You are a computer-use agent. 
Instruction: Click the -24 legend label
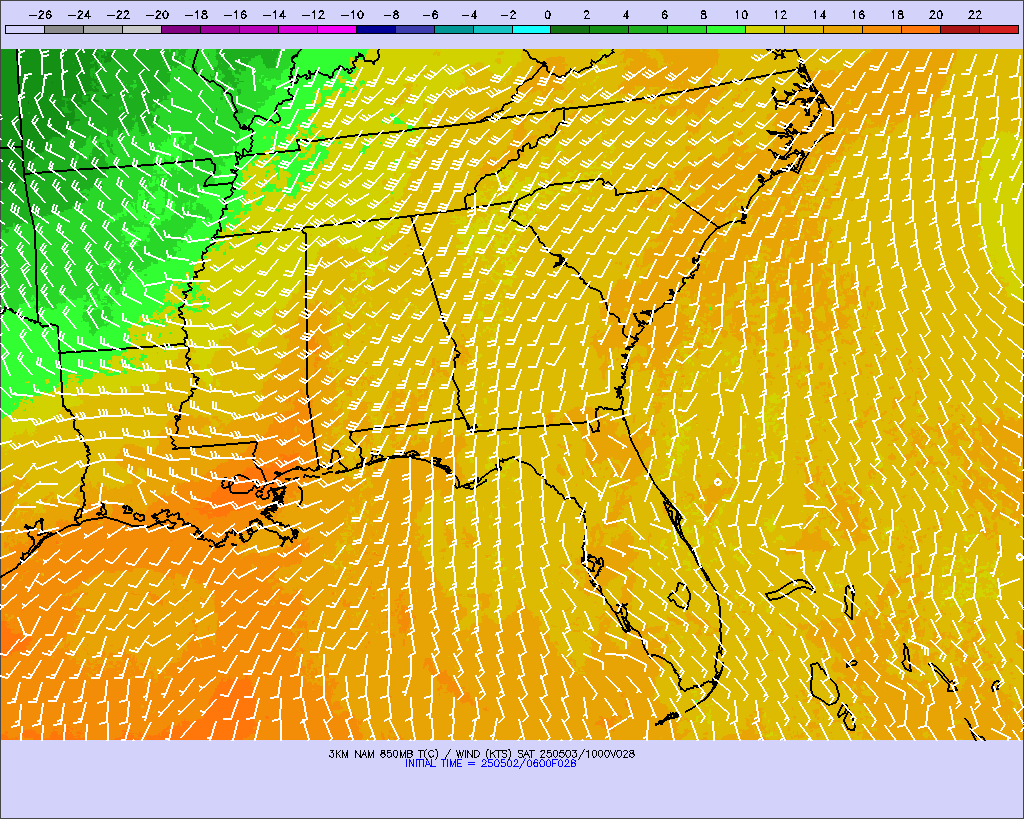79,15
